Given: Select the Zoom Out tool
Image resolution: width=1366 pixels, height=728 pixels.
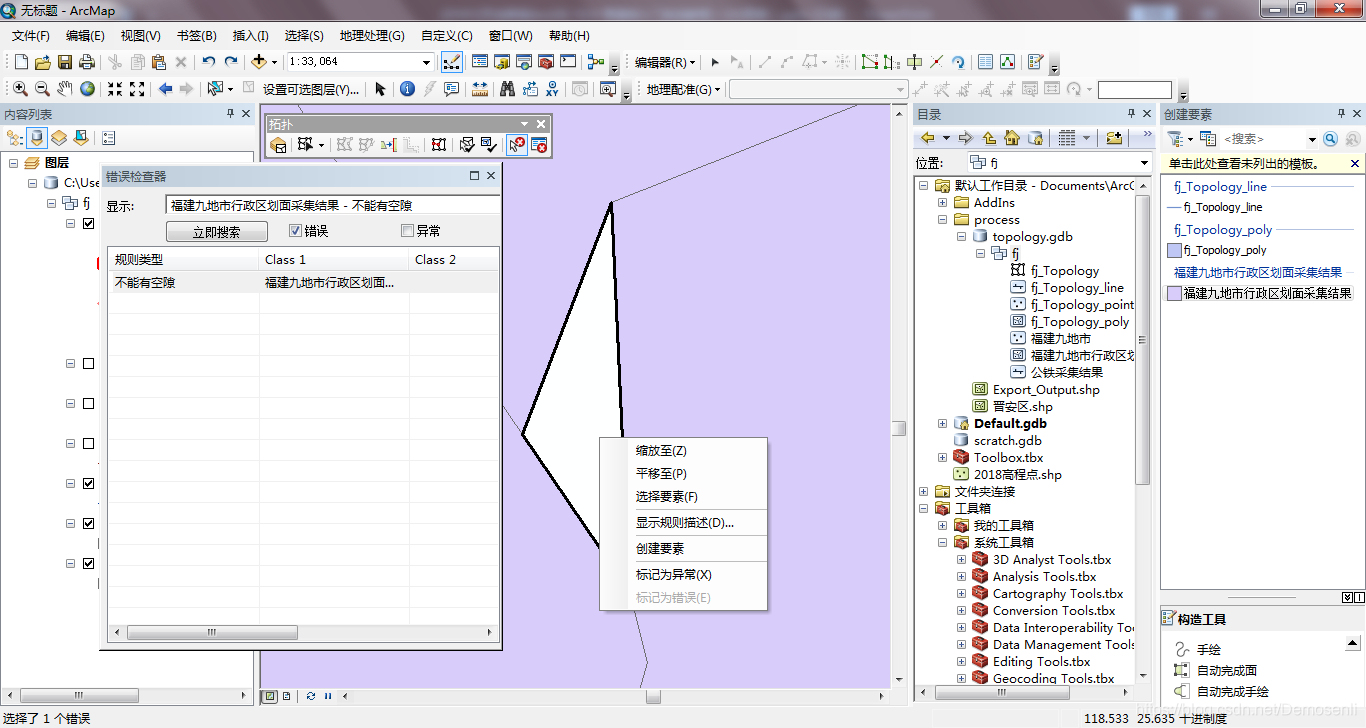Looking at the screenshot, I should [x=42, y=89].
